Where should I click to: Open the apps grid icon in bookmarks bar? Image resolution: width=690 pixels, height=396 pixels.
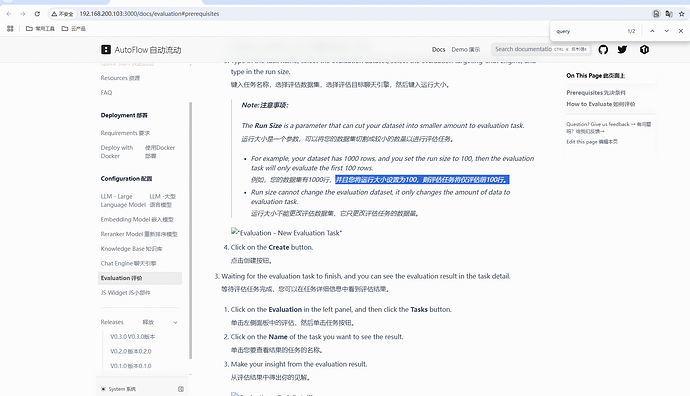point(10,29)
